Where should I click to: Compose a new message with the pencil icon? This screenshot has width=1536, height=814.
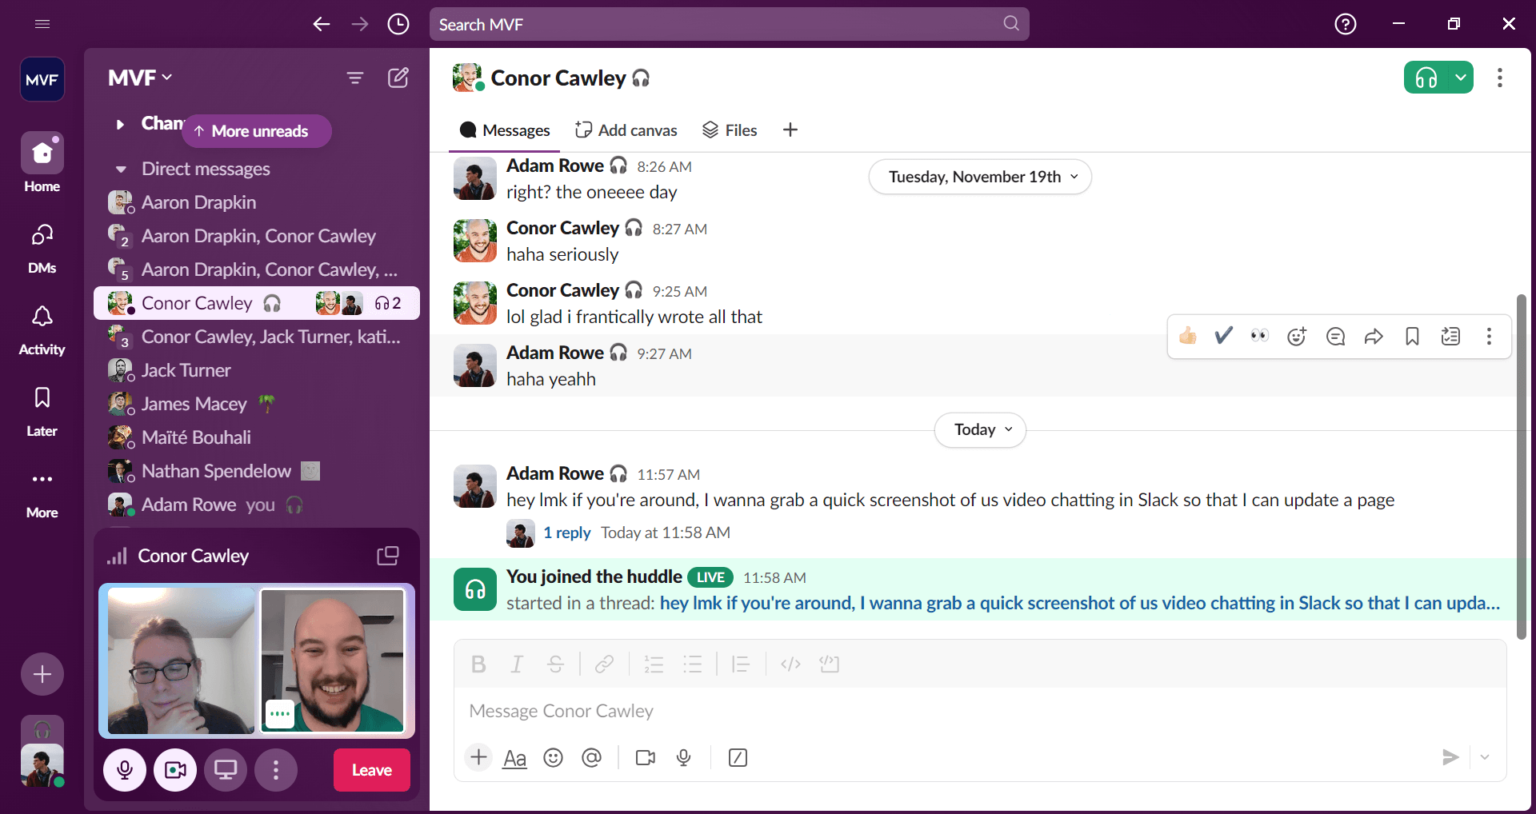[398, 77]
